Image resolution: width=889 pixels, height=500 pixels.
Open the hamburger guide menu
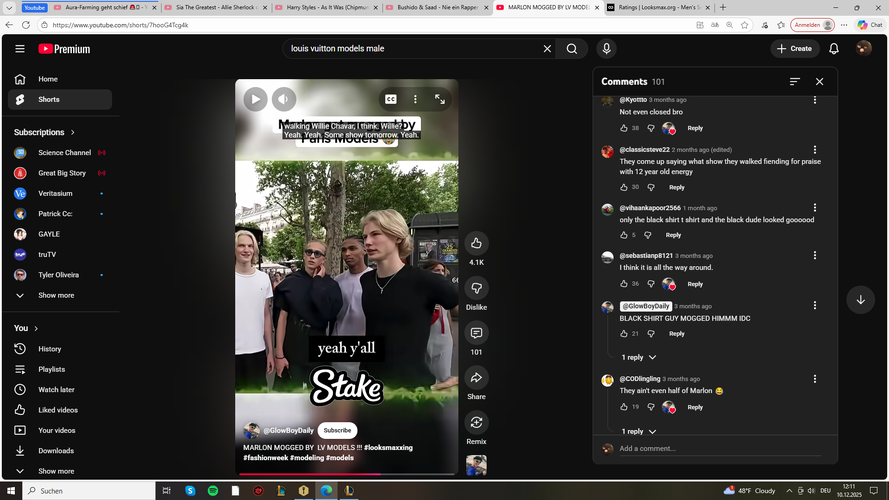(20, 48)
